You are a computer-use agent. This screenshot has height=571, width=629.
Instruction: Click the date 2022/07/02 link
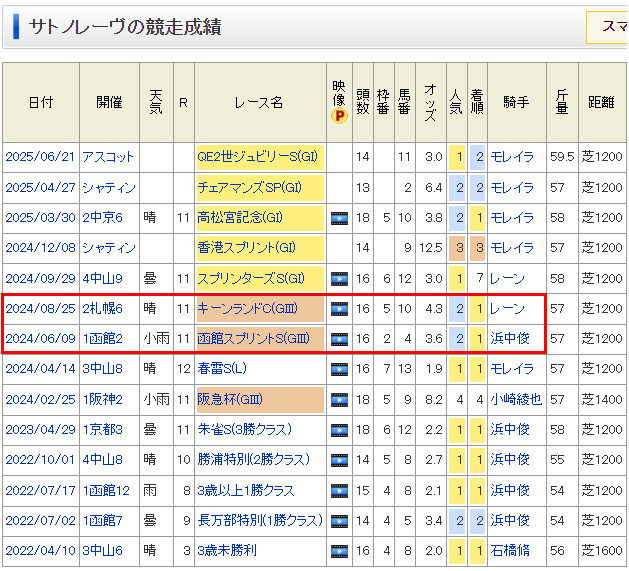[x=40, y=520]
